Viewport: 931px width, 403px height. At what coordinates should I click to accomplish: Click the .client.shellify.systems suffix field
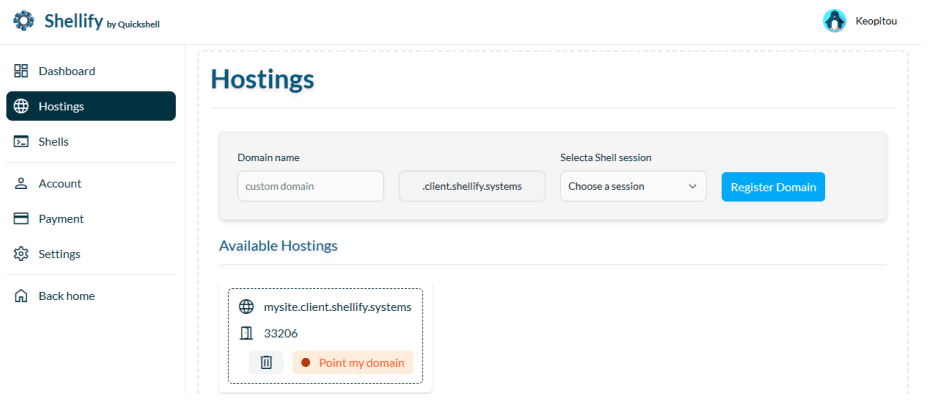pos(472,186)
